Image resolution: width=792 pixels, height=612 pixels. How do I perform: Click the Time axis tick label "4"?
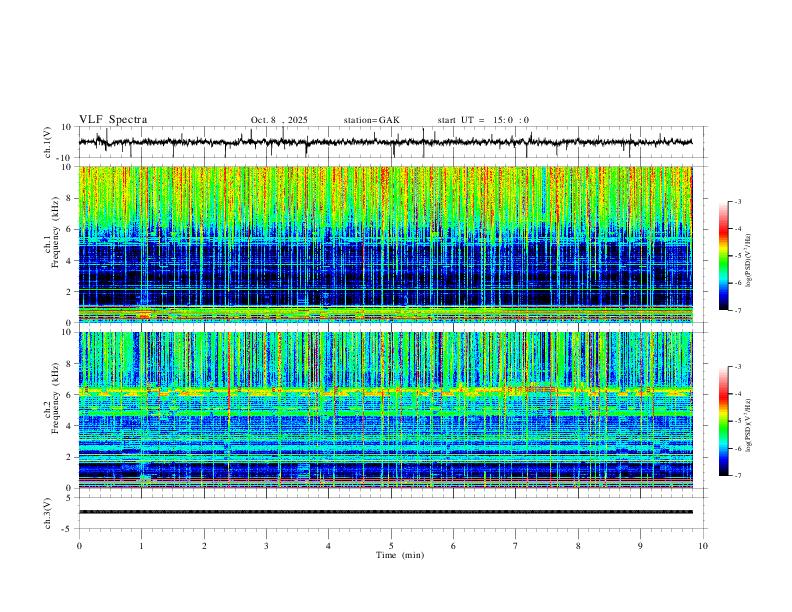(328, 546)
